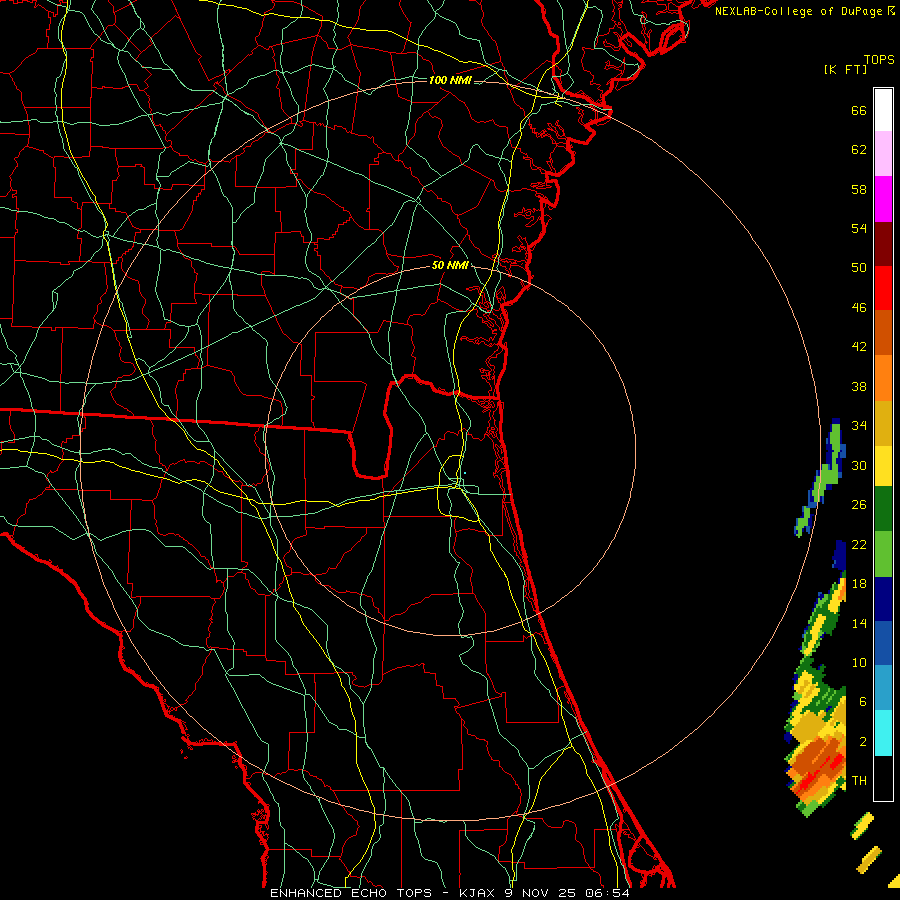Click the '38' legend label
Screen dimensions: 900x900
click(x=859, y=387)
